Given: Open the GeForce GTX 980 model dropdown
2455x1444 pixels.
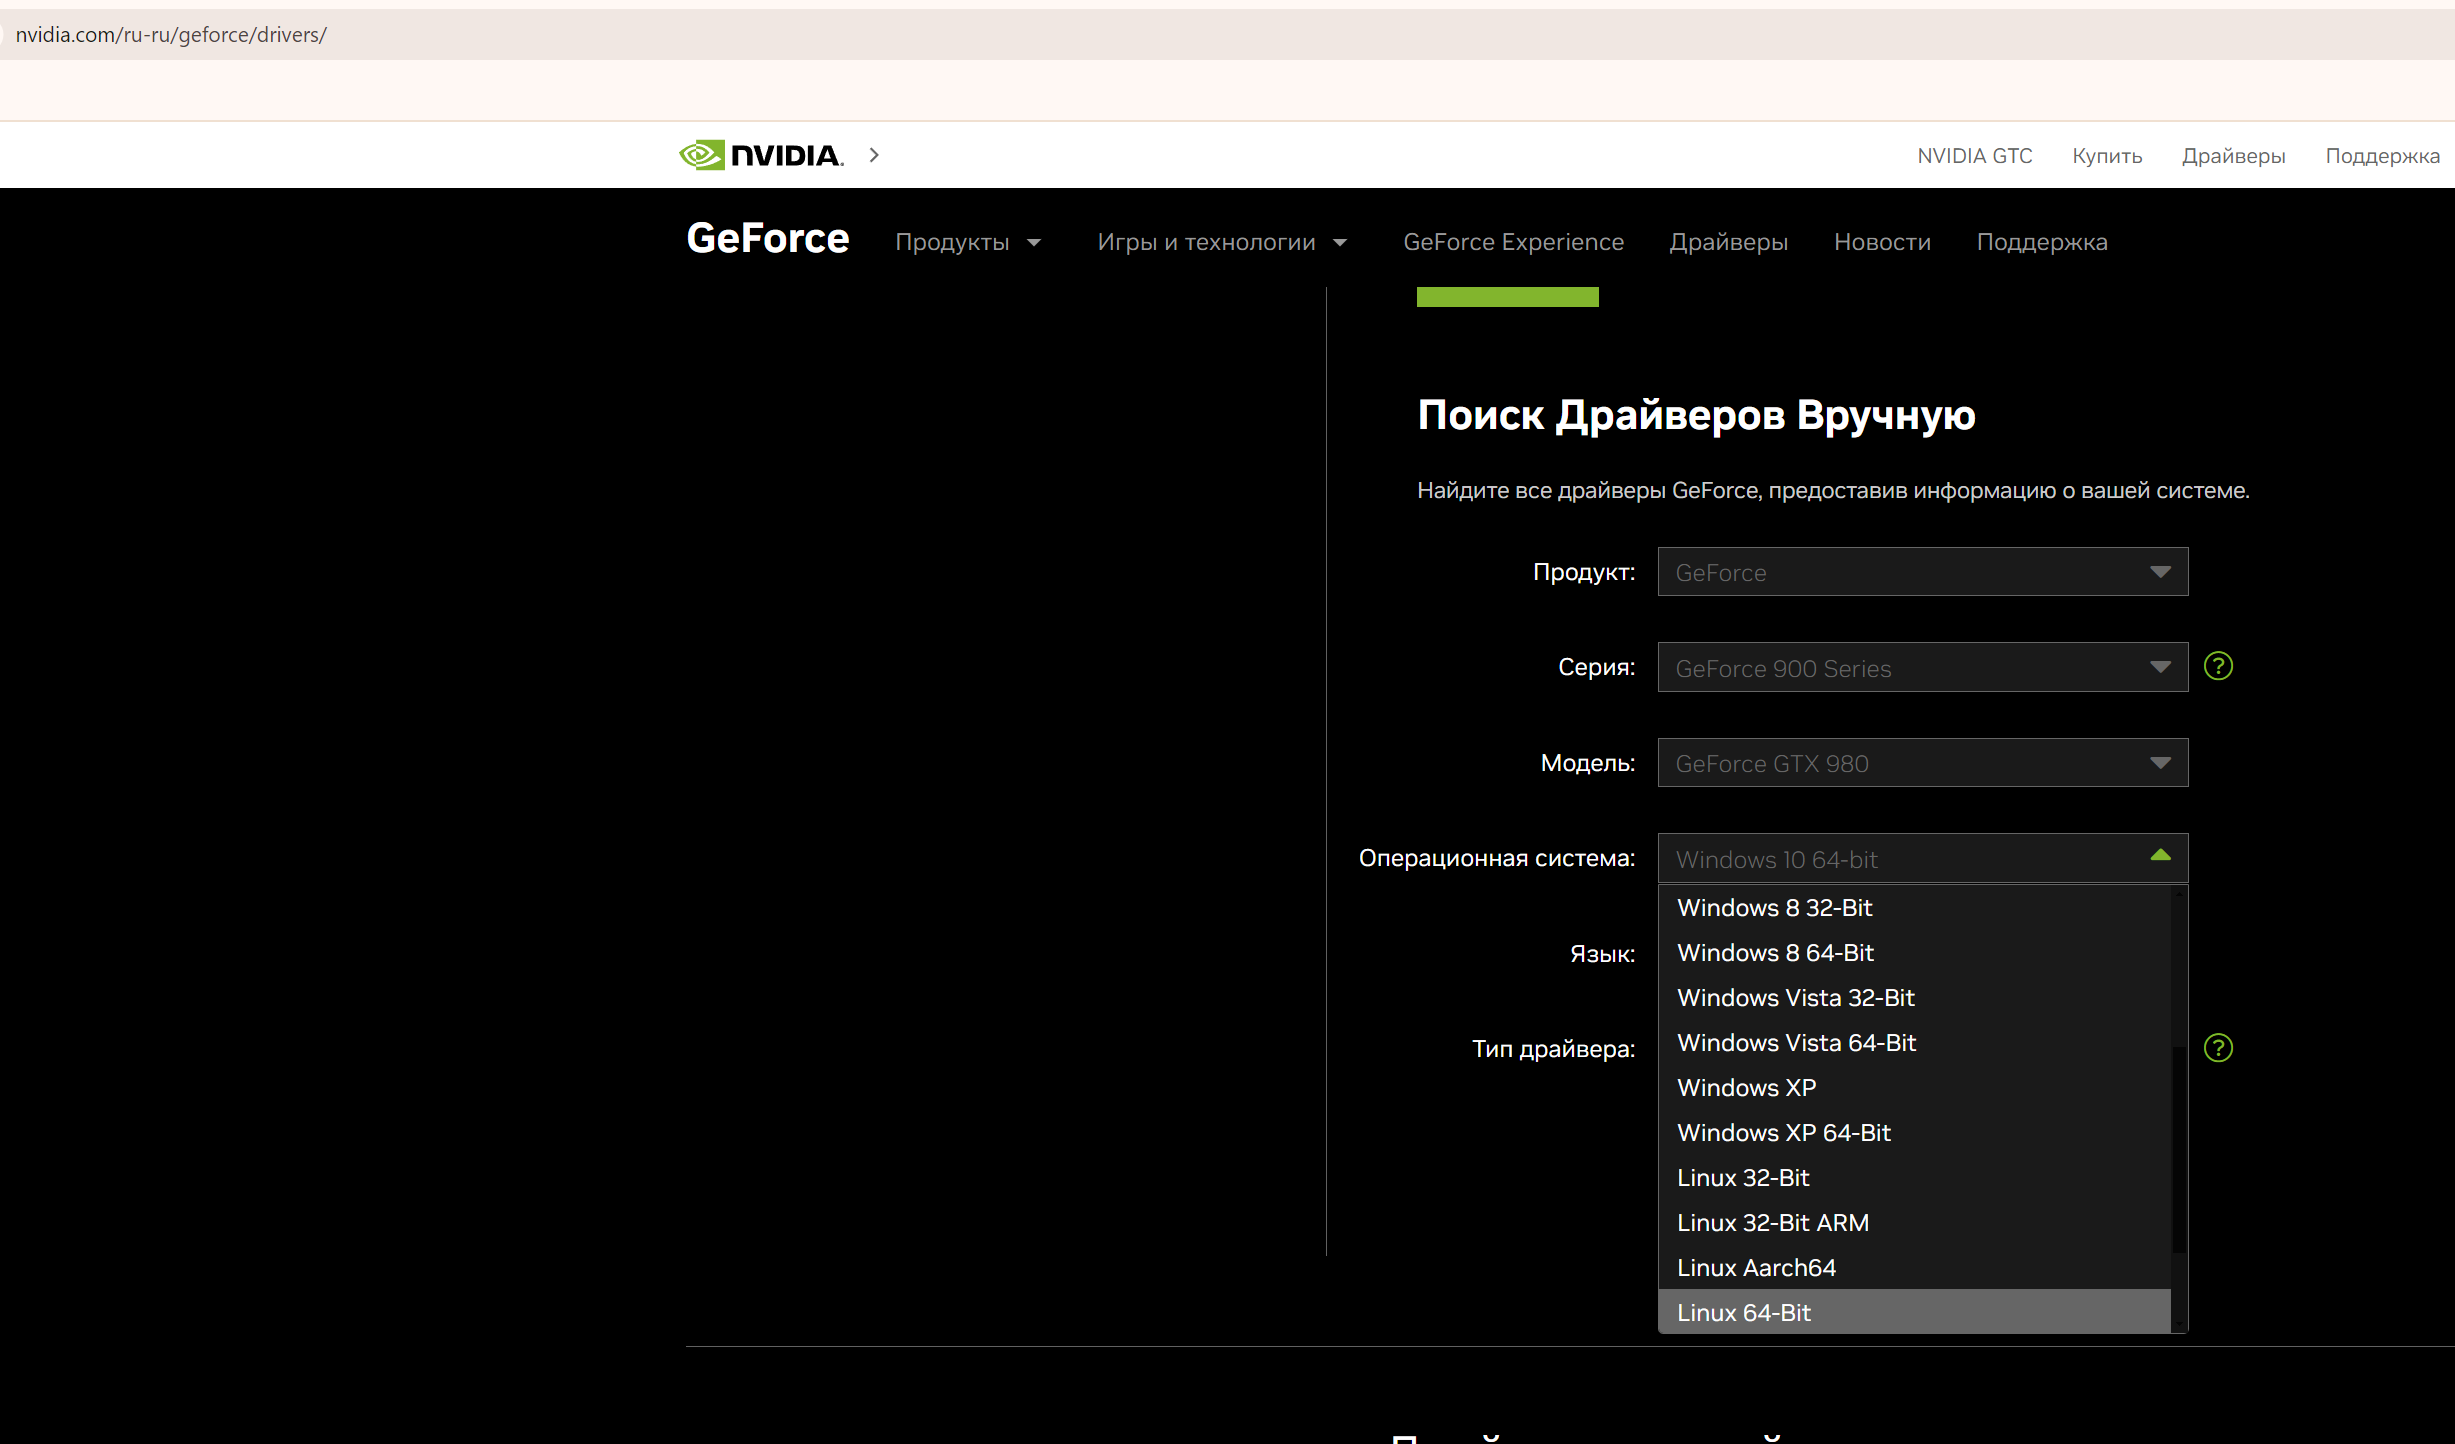Looking at the screenshot, I should (x=1922, y=763).
